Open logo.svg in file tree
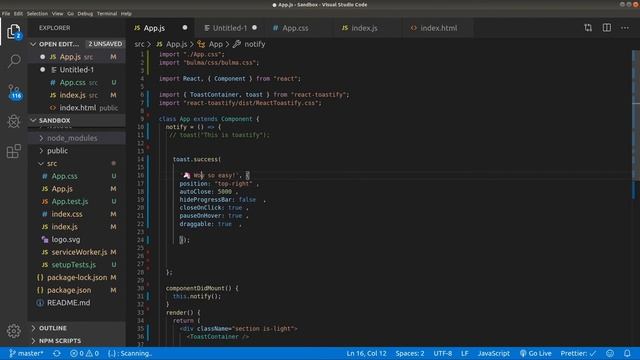Image resolution: width=640 pixels, height=360 pixels. coord(77,239)
